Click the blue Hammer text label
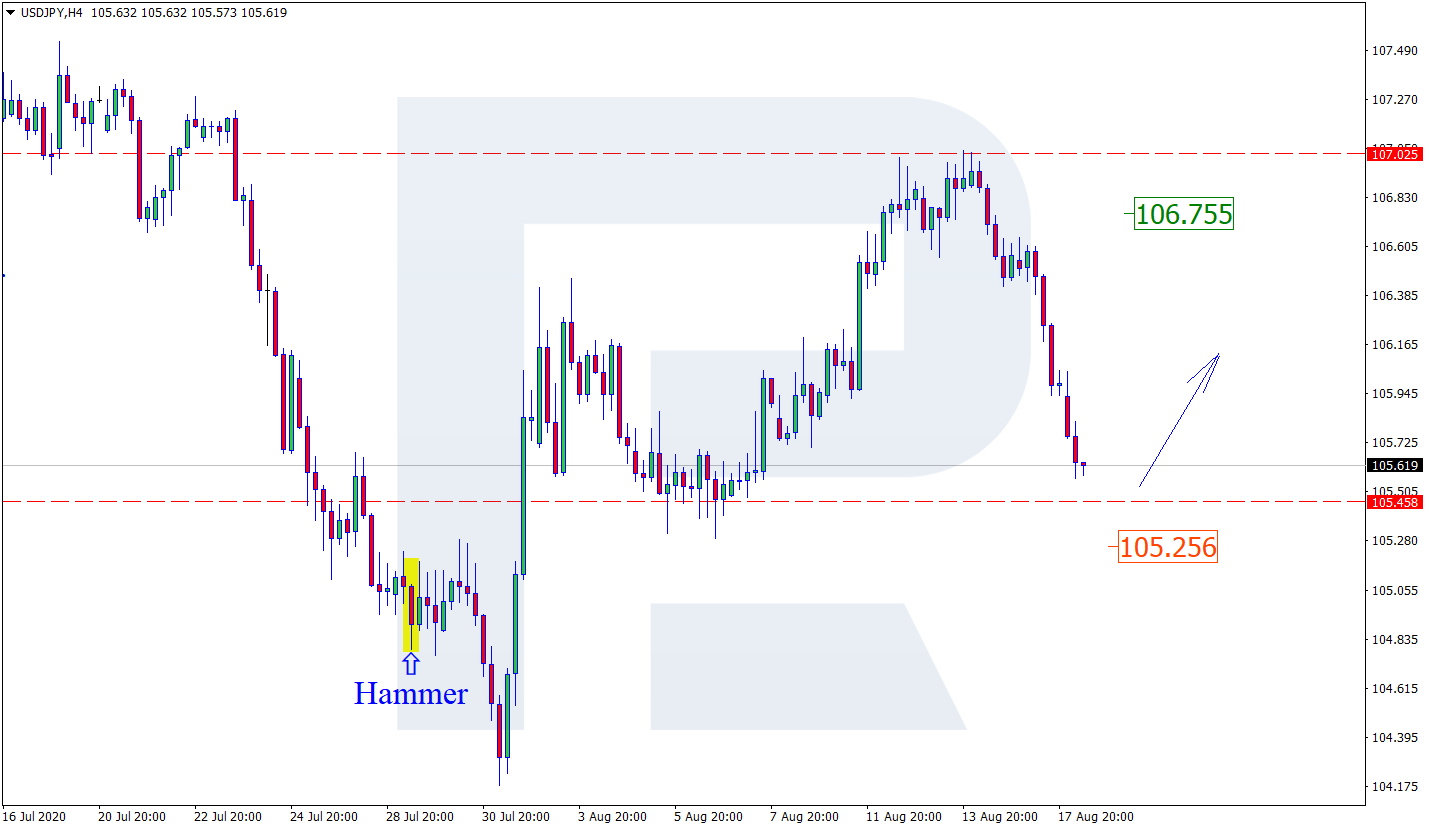 pos(411,693)
